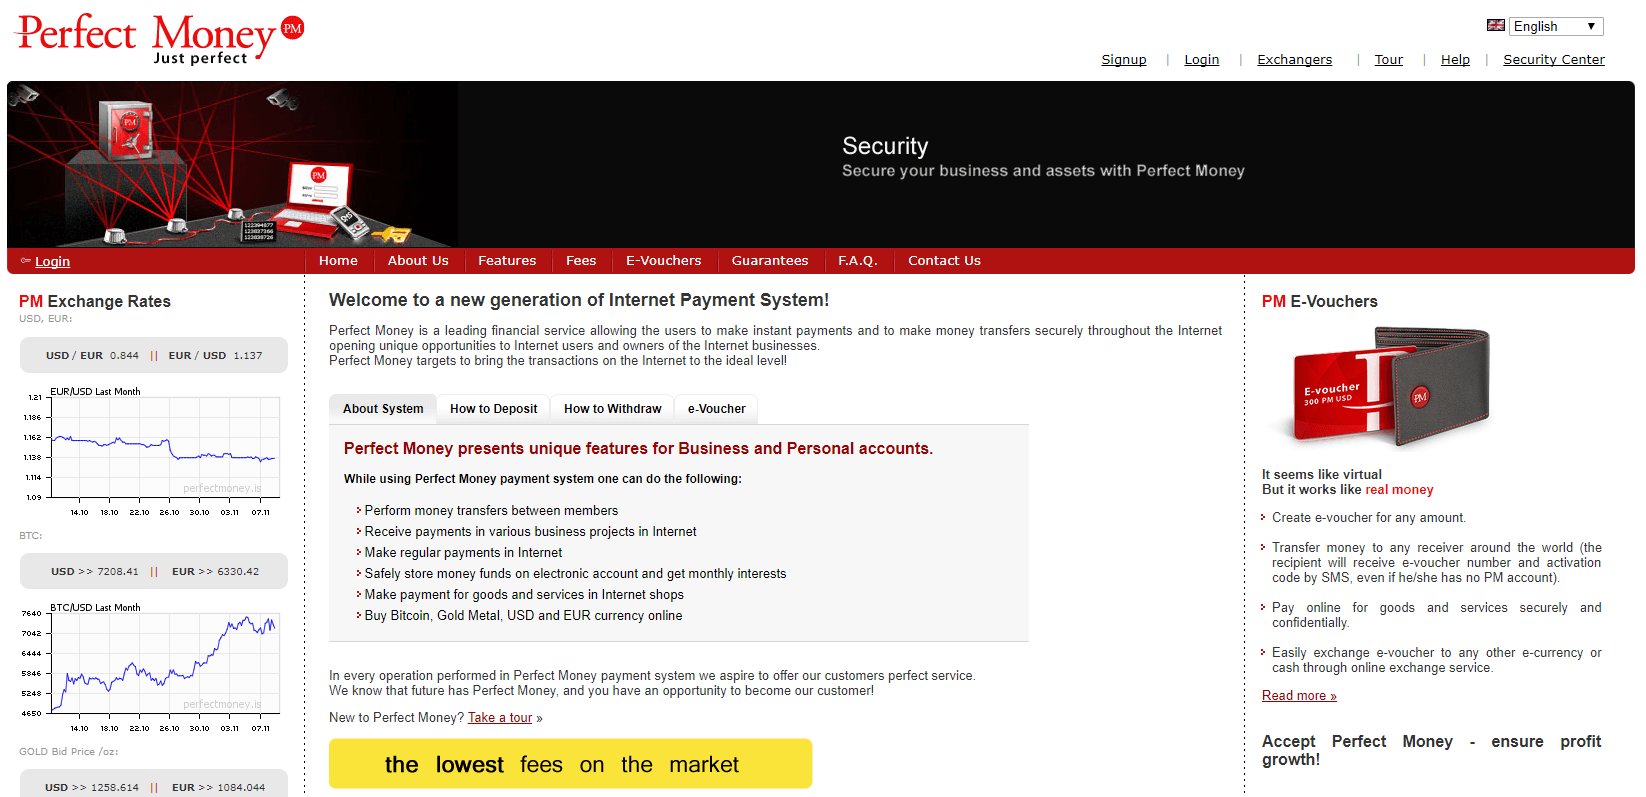Click the 'Buy Bitcoin, Gold Metal' list item
The width and height of the screenshot is (1646, 797).
tap(523, 616)
